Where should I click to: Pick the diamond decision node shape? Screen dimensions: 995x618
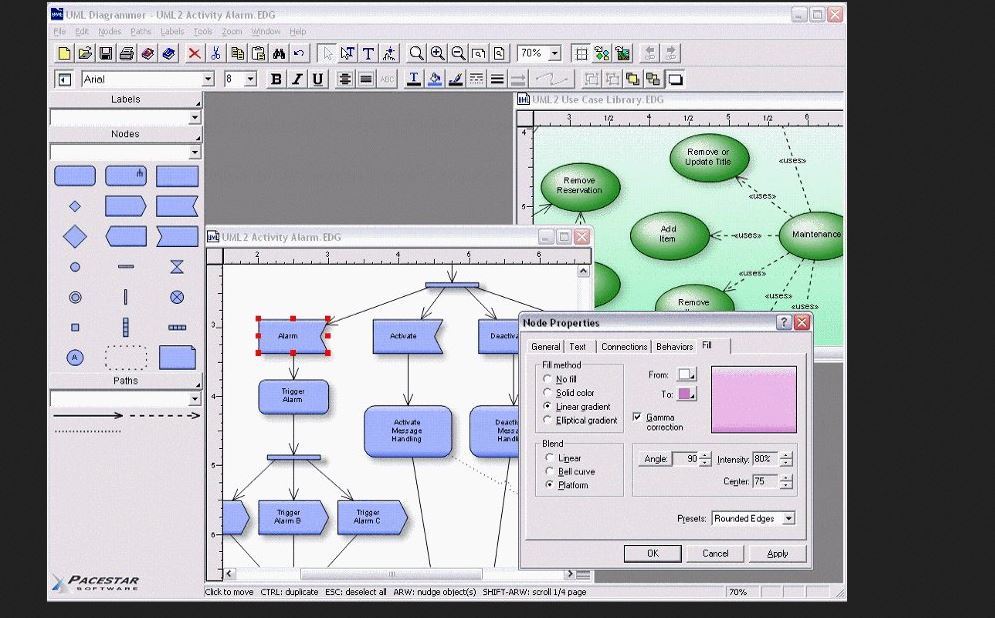(75, 236)
